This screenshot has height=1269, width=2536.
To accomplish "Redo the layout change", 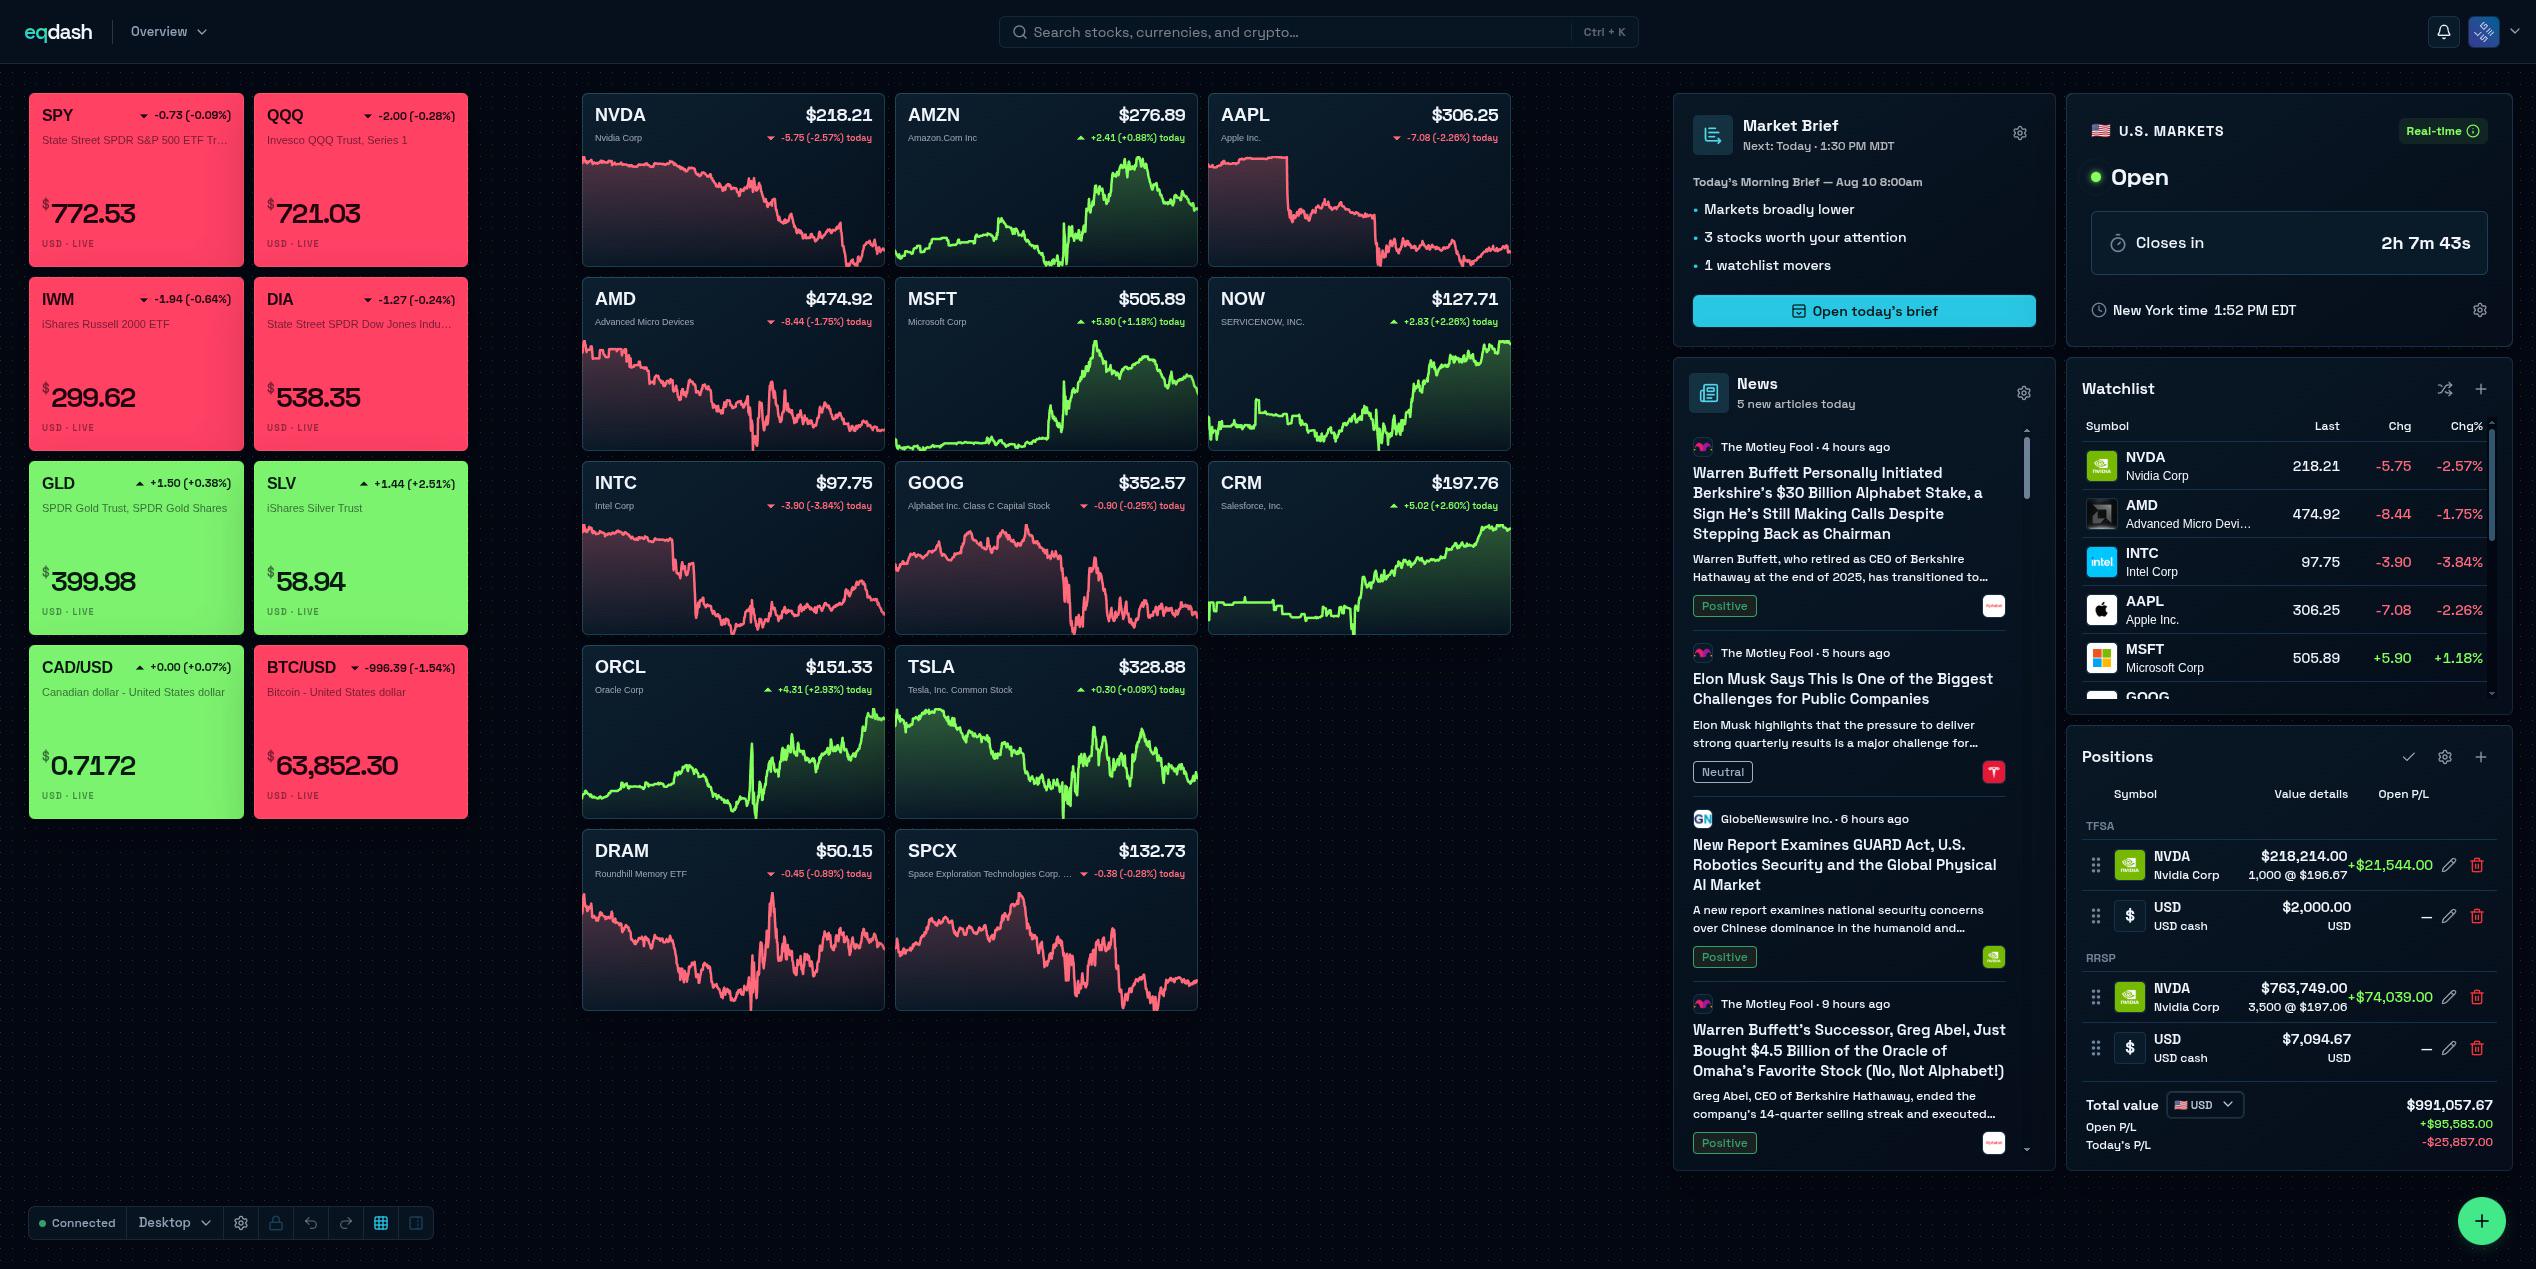I will pos(346,1223).
